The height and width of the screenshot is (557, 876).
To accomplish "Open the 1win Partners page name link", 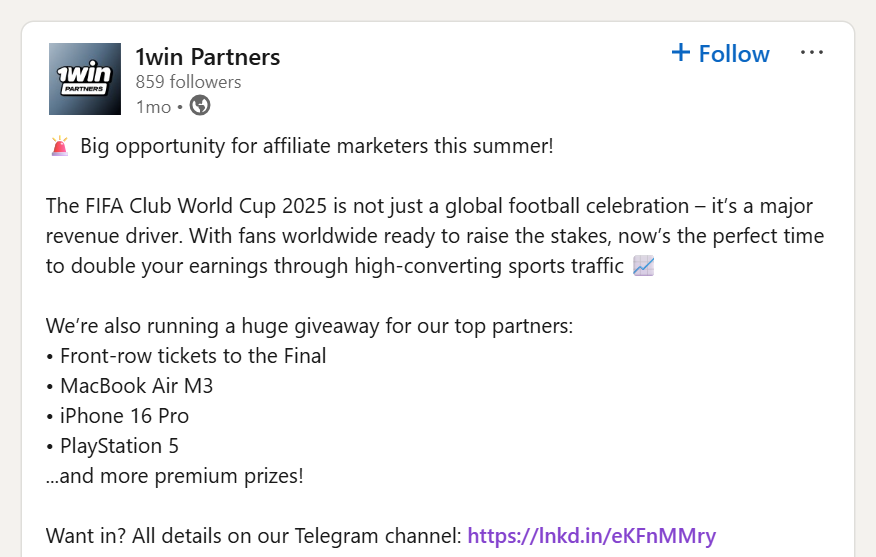I will pos(208,57).
